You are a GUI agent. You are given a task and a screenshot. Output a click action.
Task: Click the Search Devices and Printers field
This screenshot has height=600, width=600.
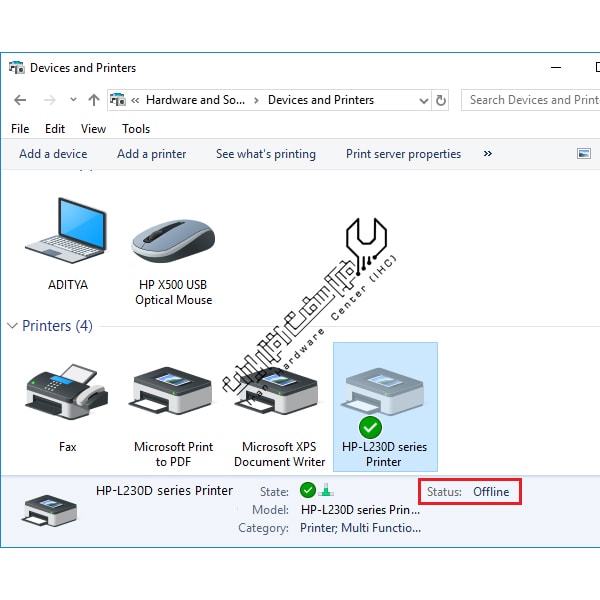[x=531, y=100]
